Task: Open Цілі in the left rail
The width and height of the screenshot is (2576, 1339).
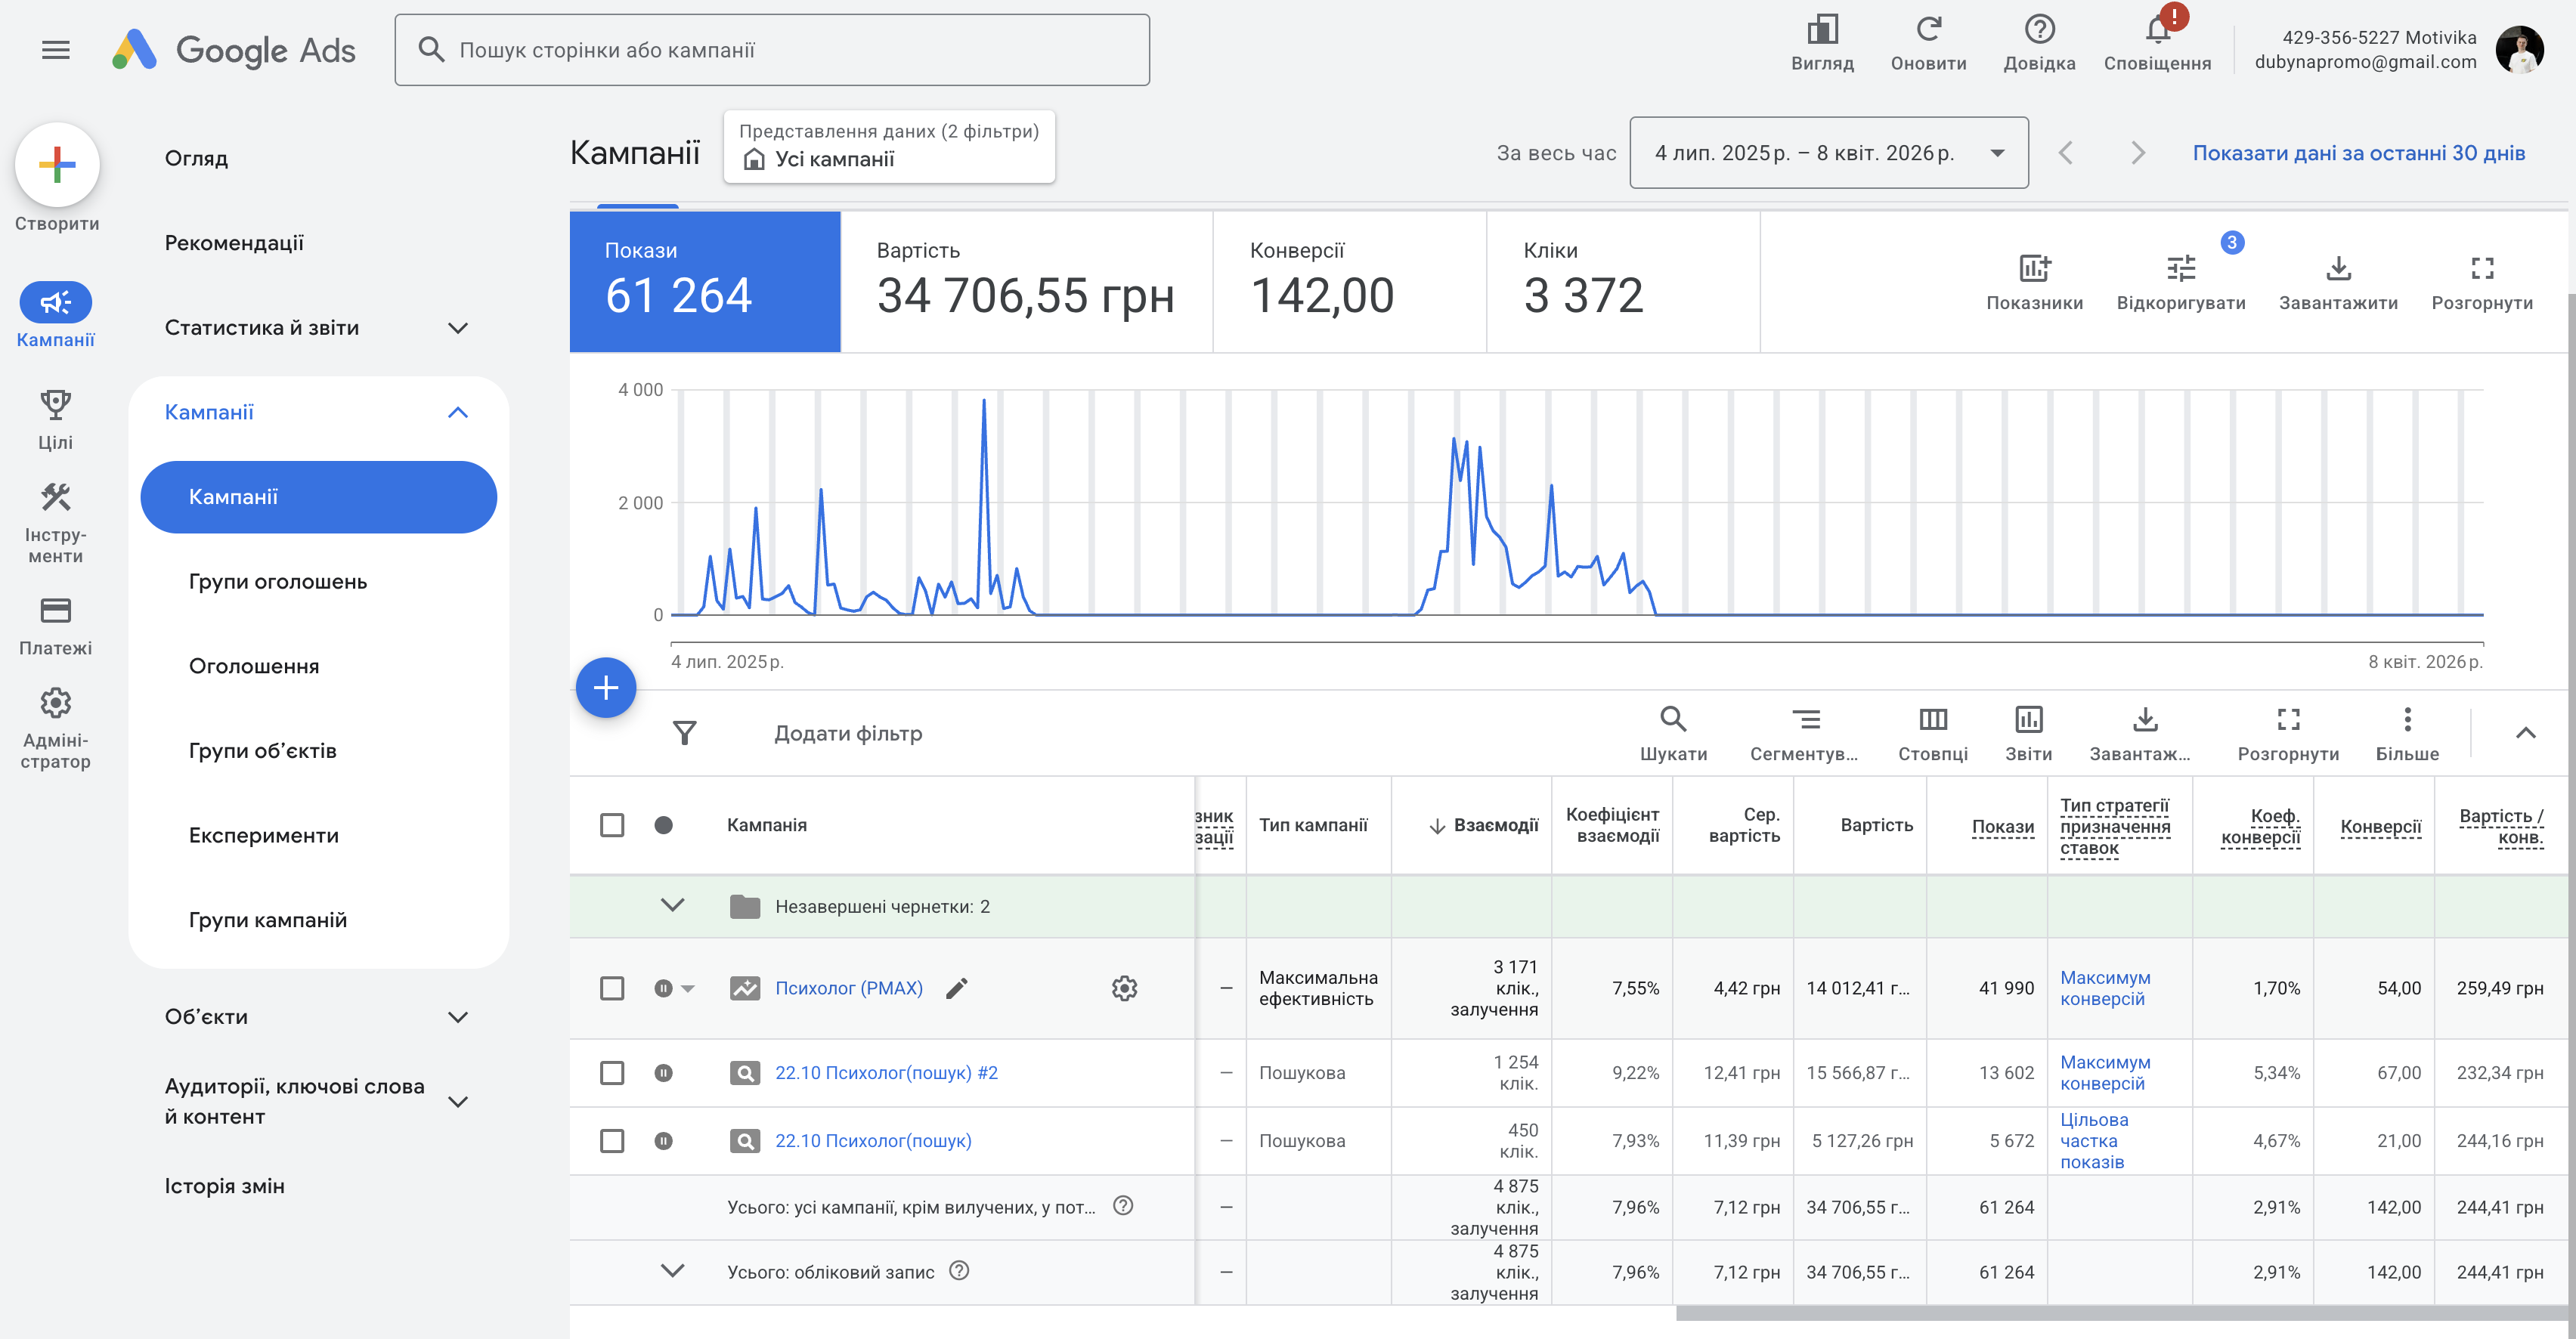Action: [x=56, y=420]
